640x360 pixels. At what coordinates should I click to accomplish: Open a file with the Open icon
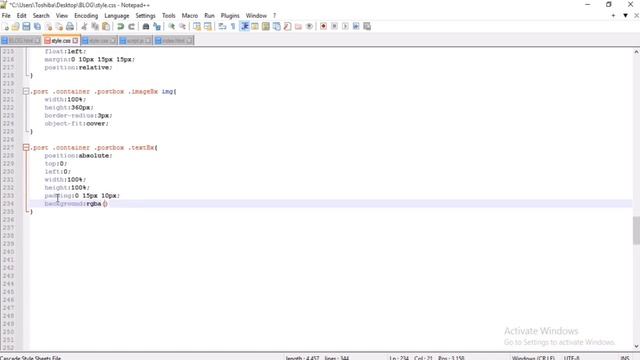16,27
